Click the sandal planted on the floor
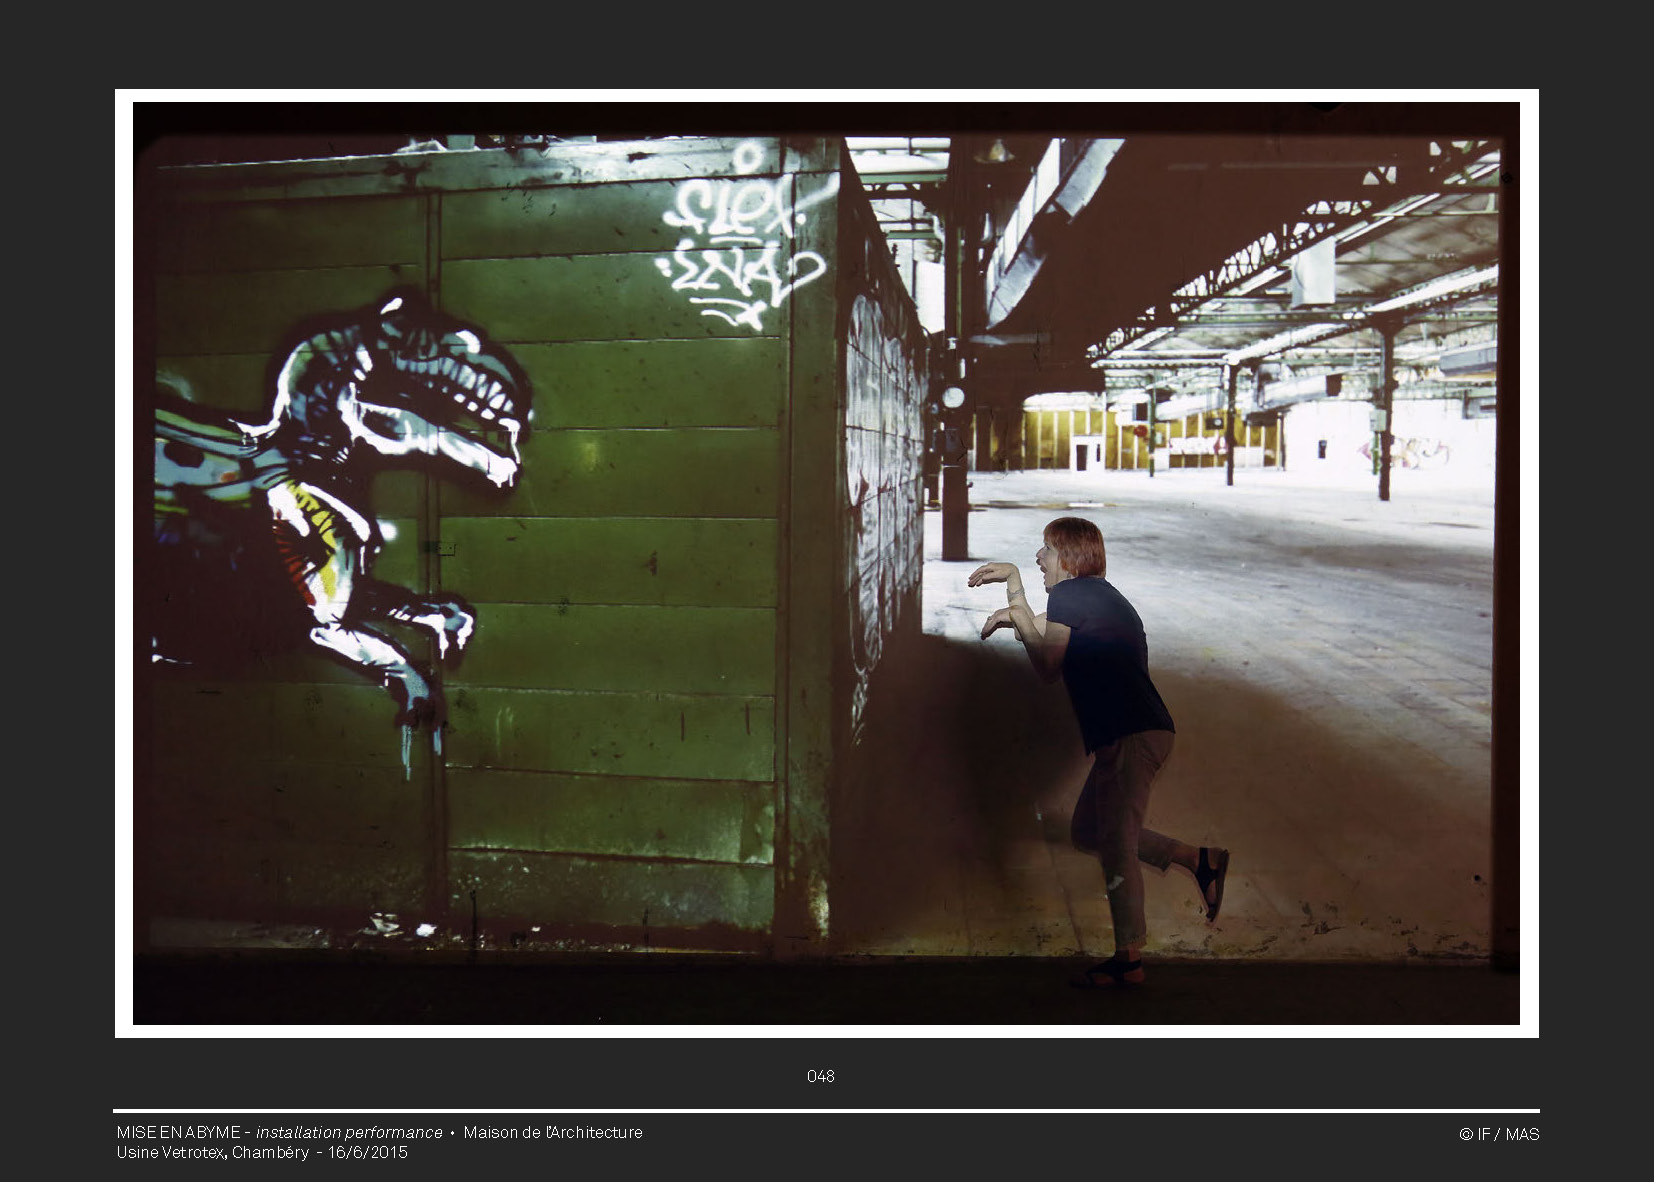The width and height of the screenshot is (1654, 1182). tap(1111, 972)
